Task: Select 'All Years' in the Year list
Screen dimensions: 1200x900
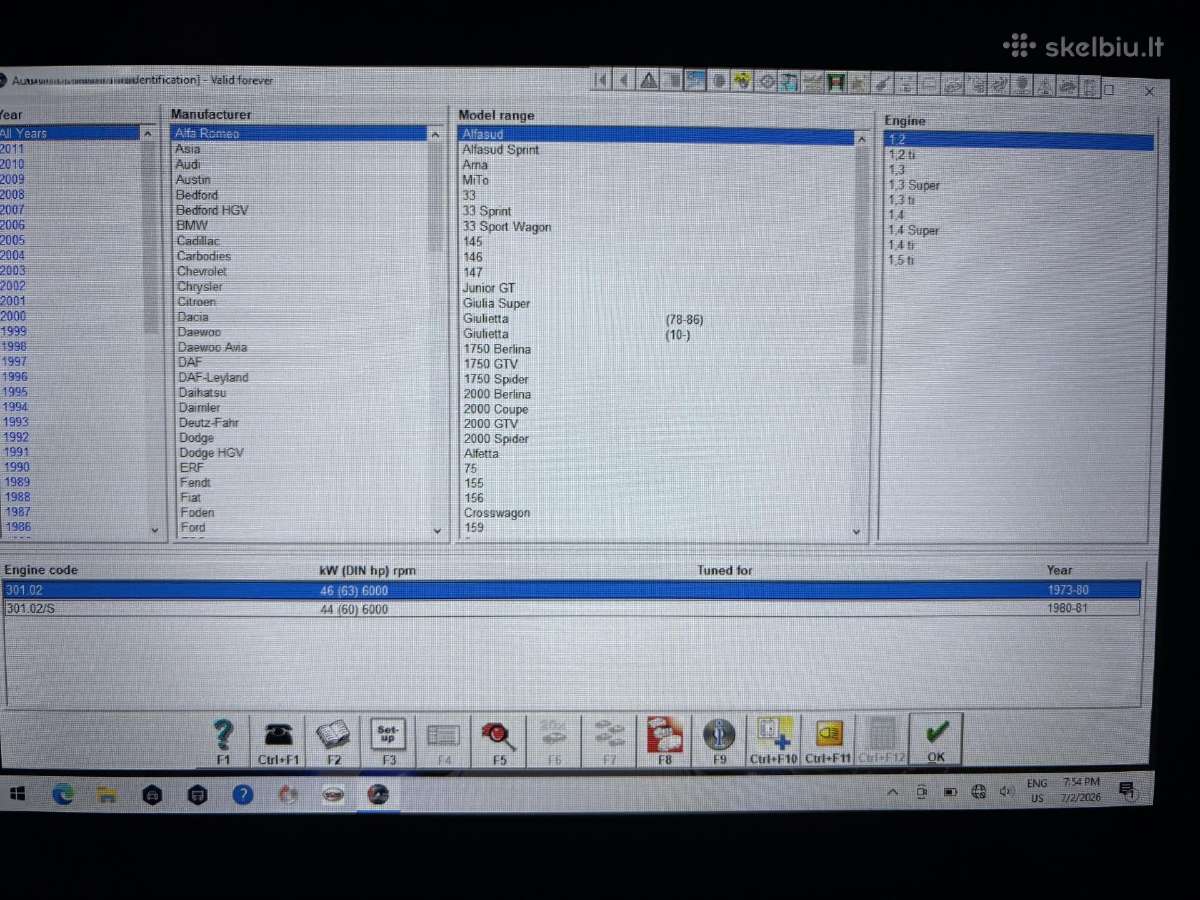Action: 70,133
